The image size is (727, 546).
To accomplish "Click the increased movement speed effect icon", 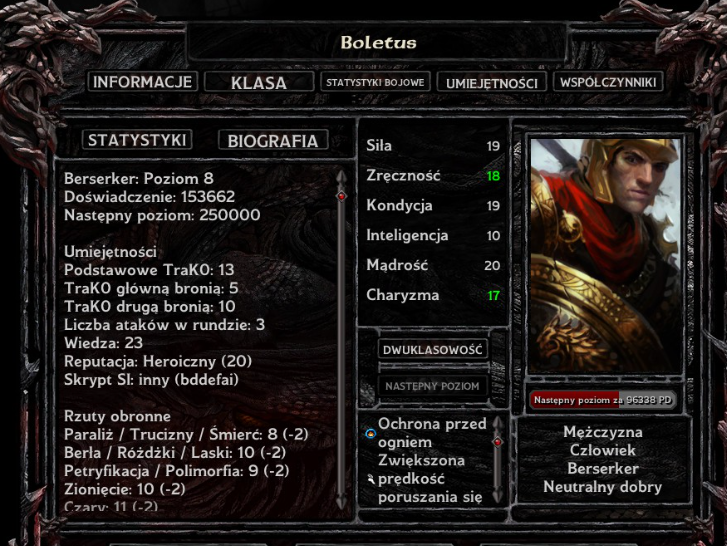I will click(370, 479).
